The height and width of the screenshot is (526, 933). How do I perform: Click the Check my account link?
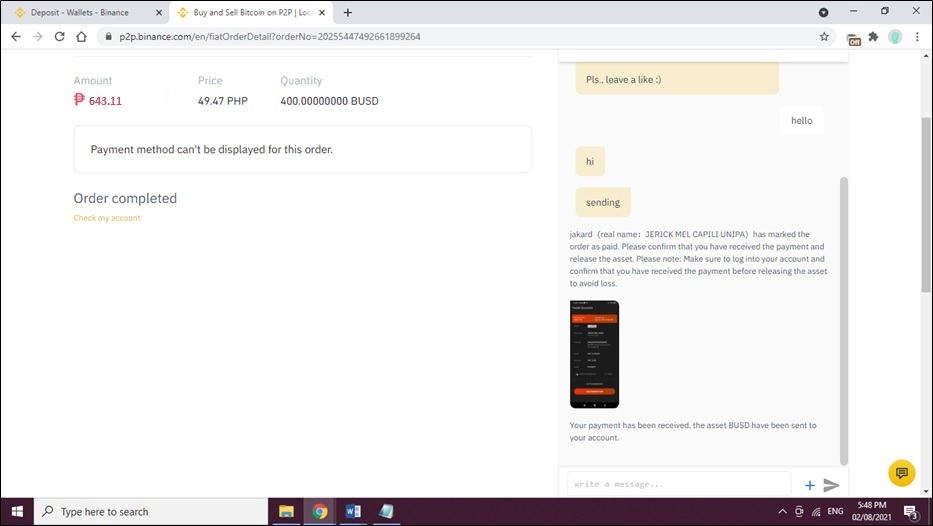(107, 218)
